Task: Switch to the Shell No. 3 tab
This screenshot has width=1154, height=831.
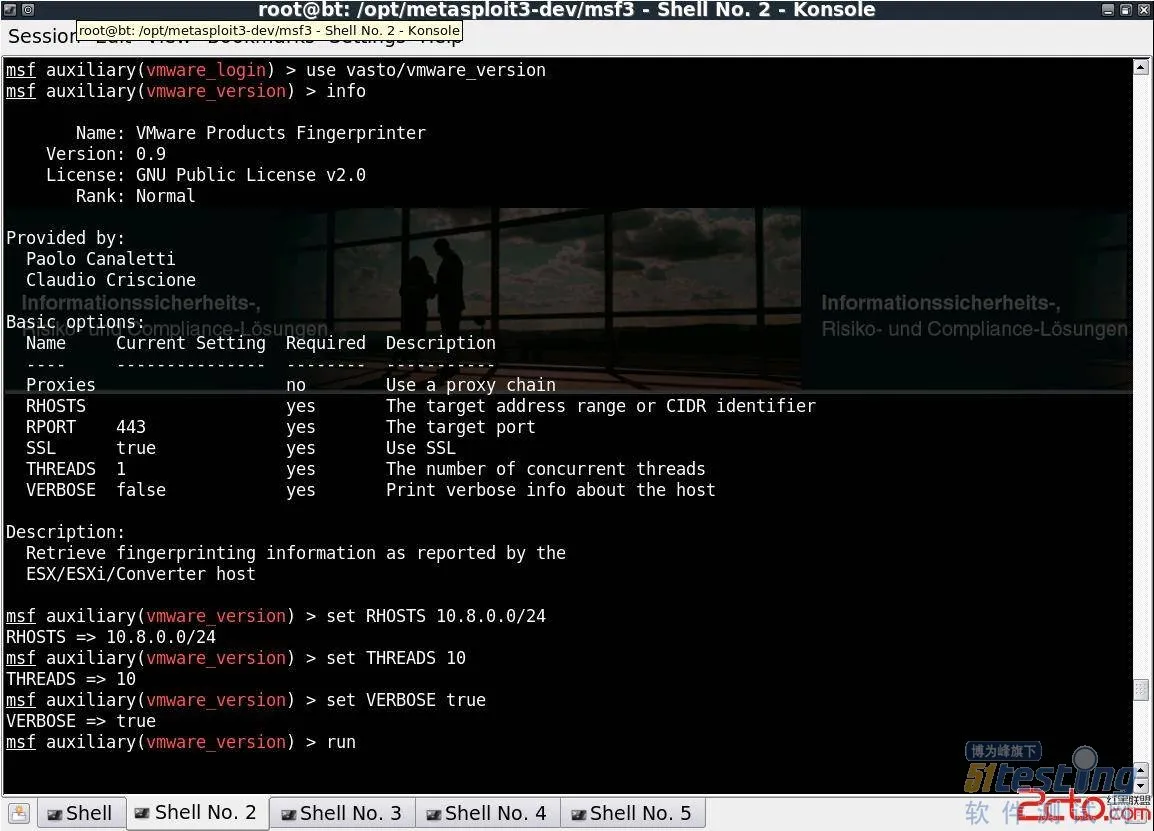Action: tap(342, 813)
